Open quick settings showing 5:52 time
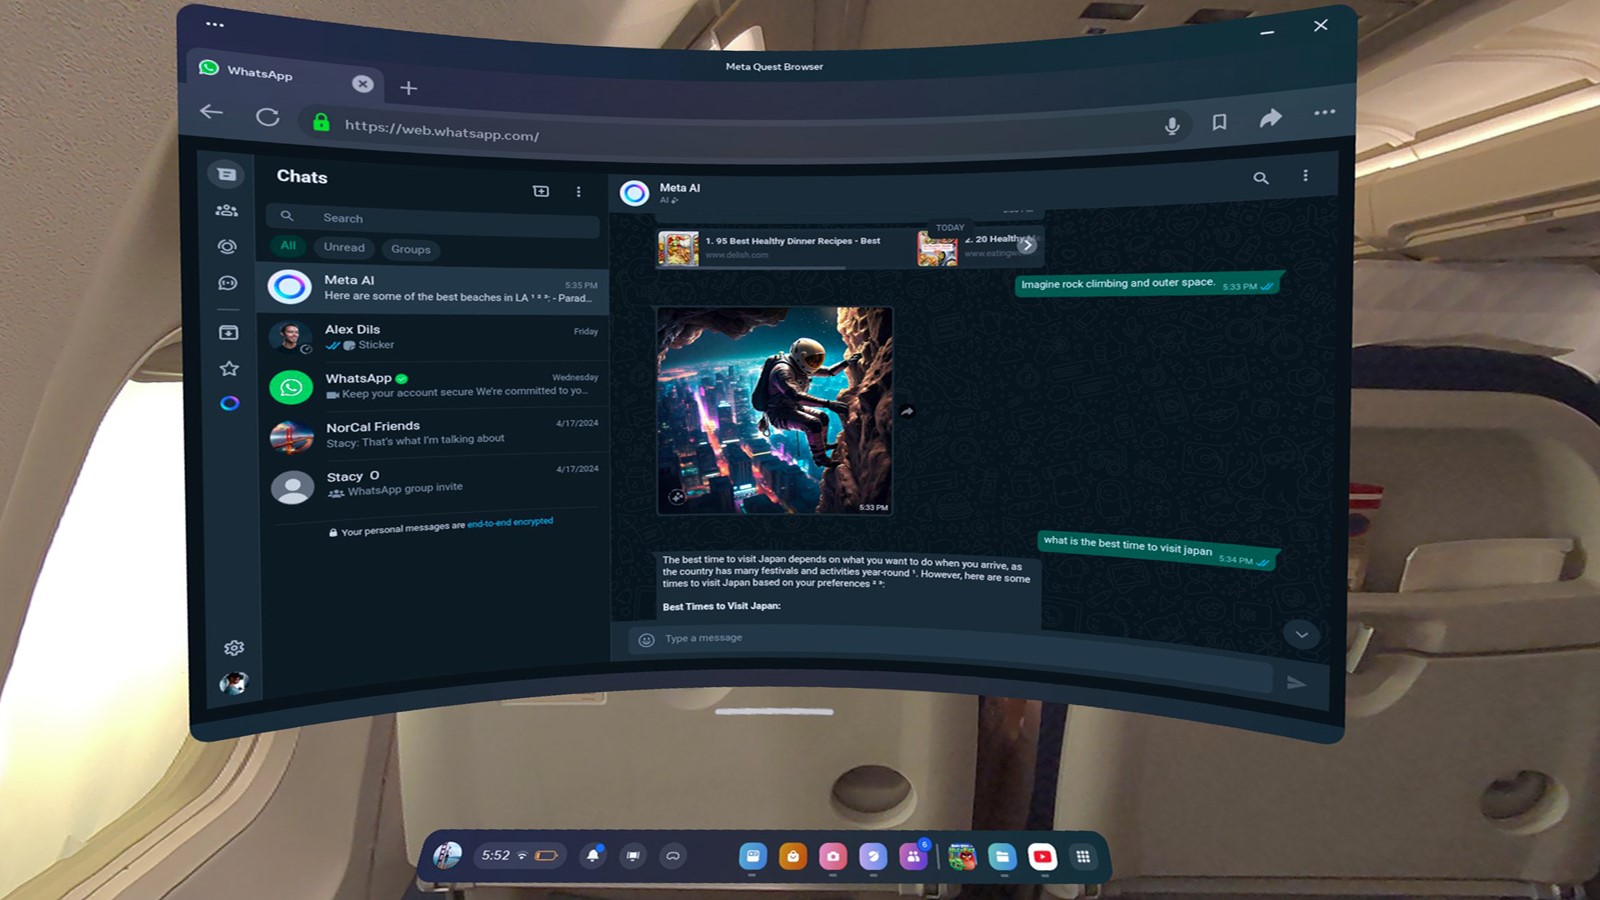The image size is (1600, 900). pos(519,856)
